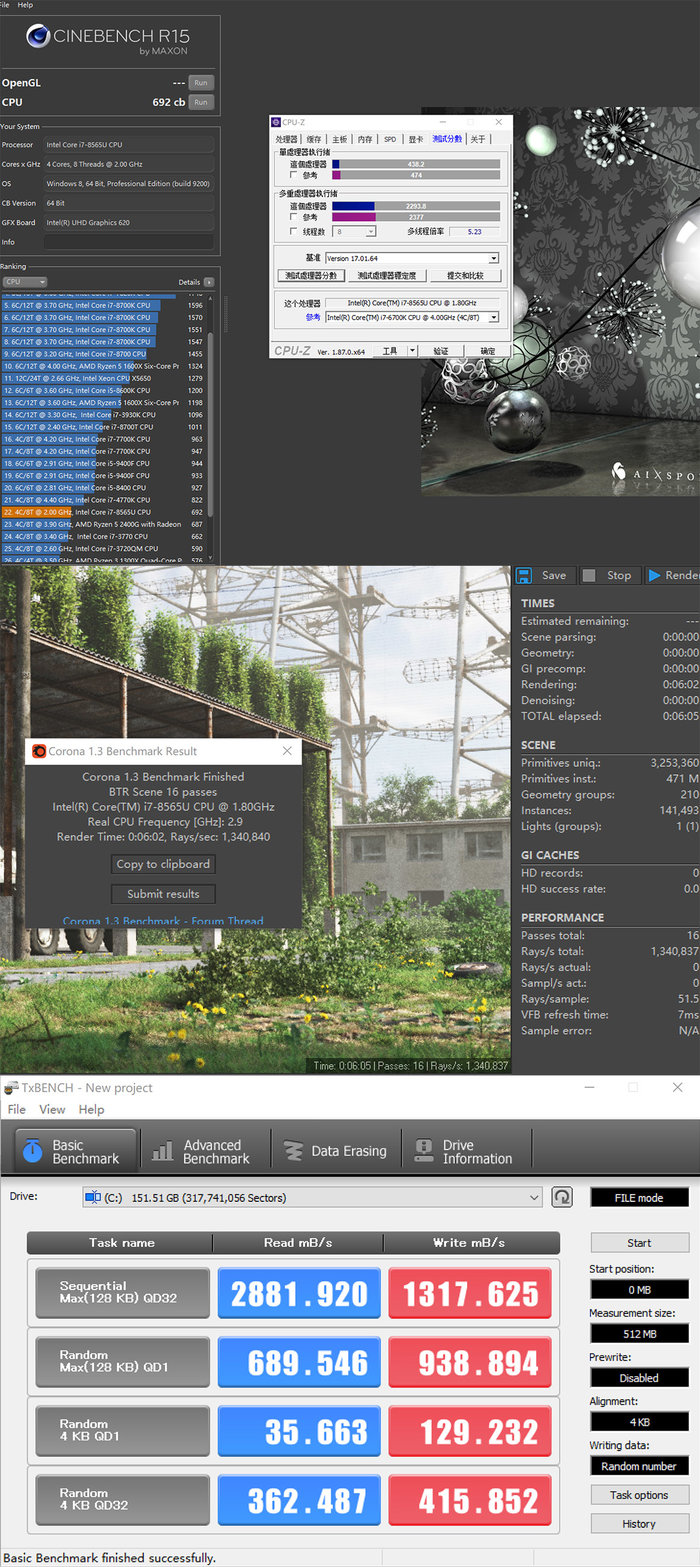Viewport: 700px width, 1567px height.
Task: Run the CPU test in Cinebench
Action: (201, 102)
